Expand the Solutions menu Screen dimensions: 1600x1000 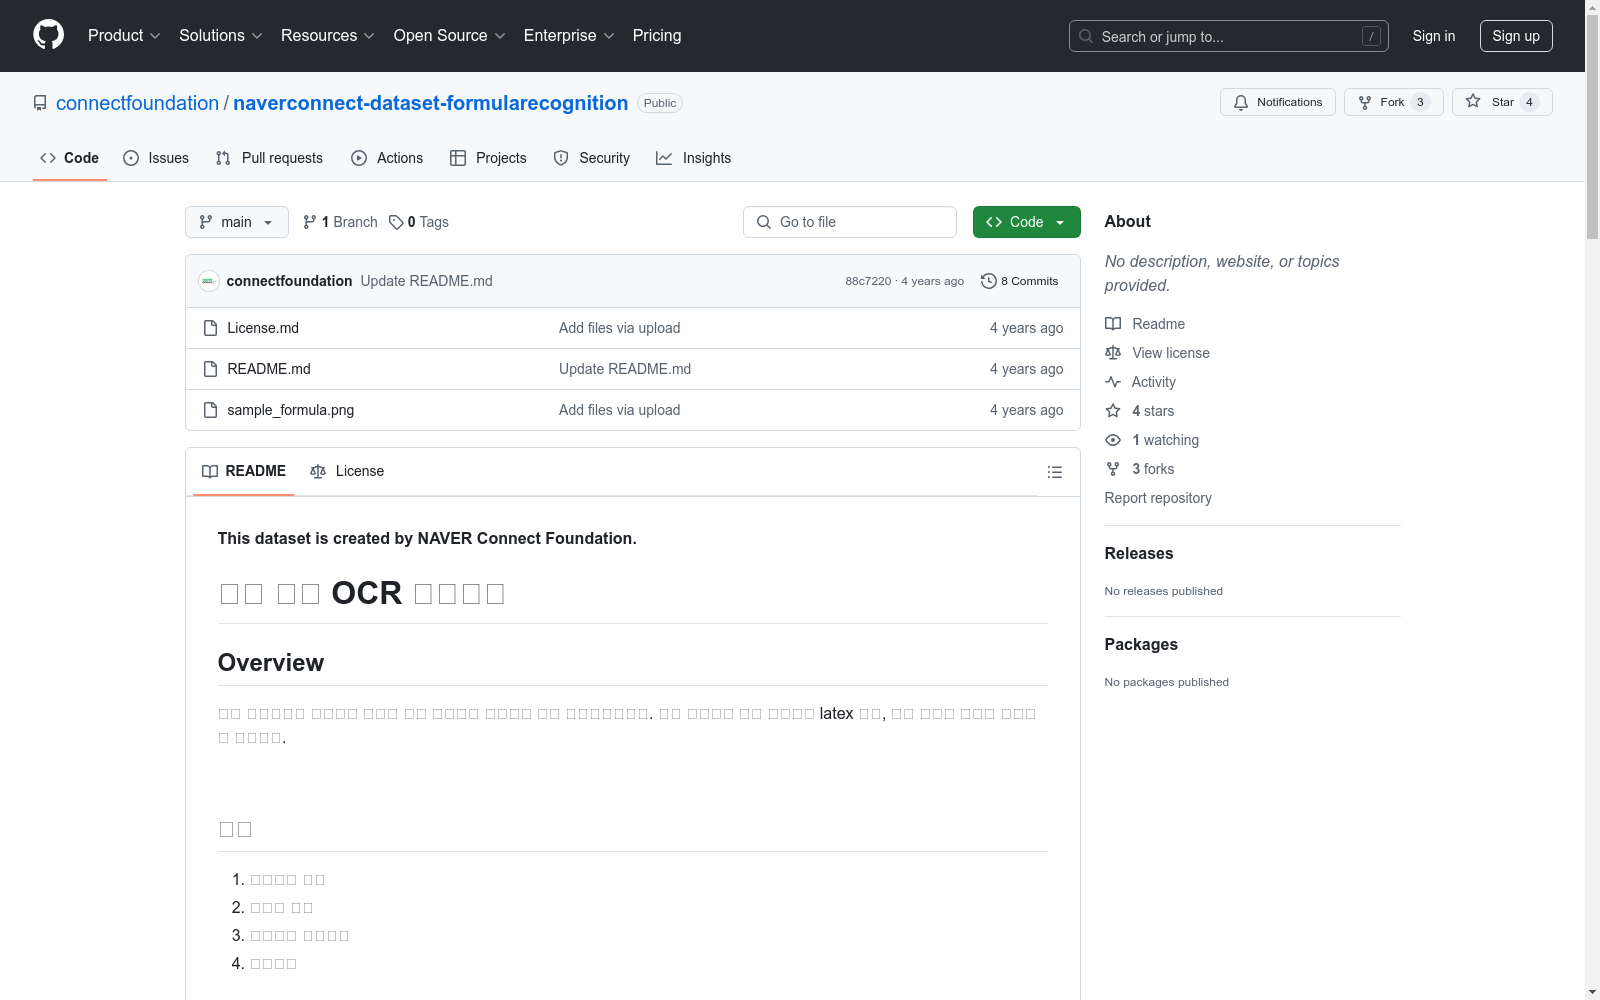point(221,35)
